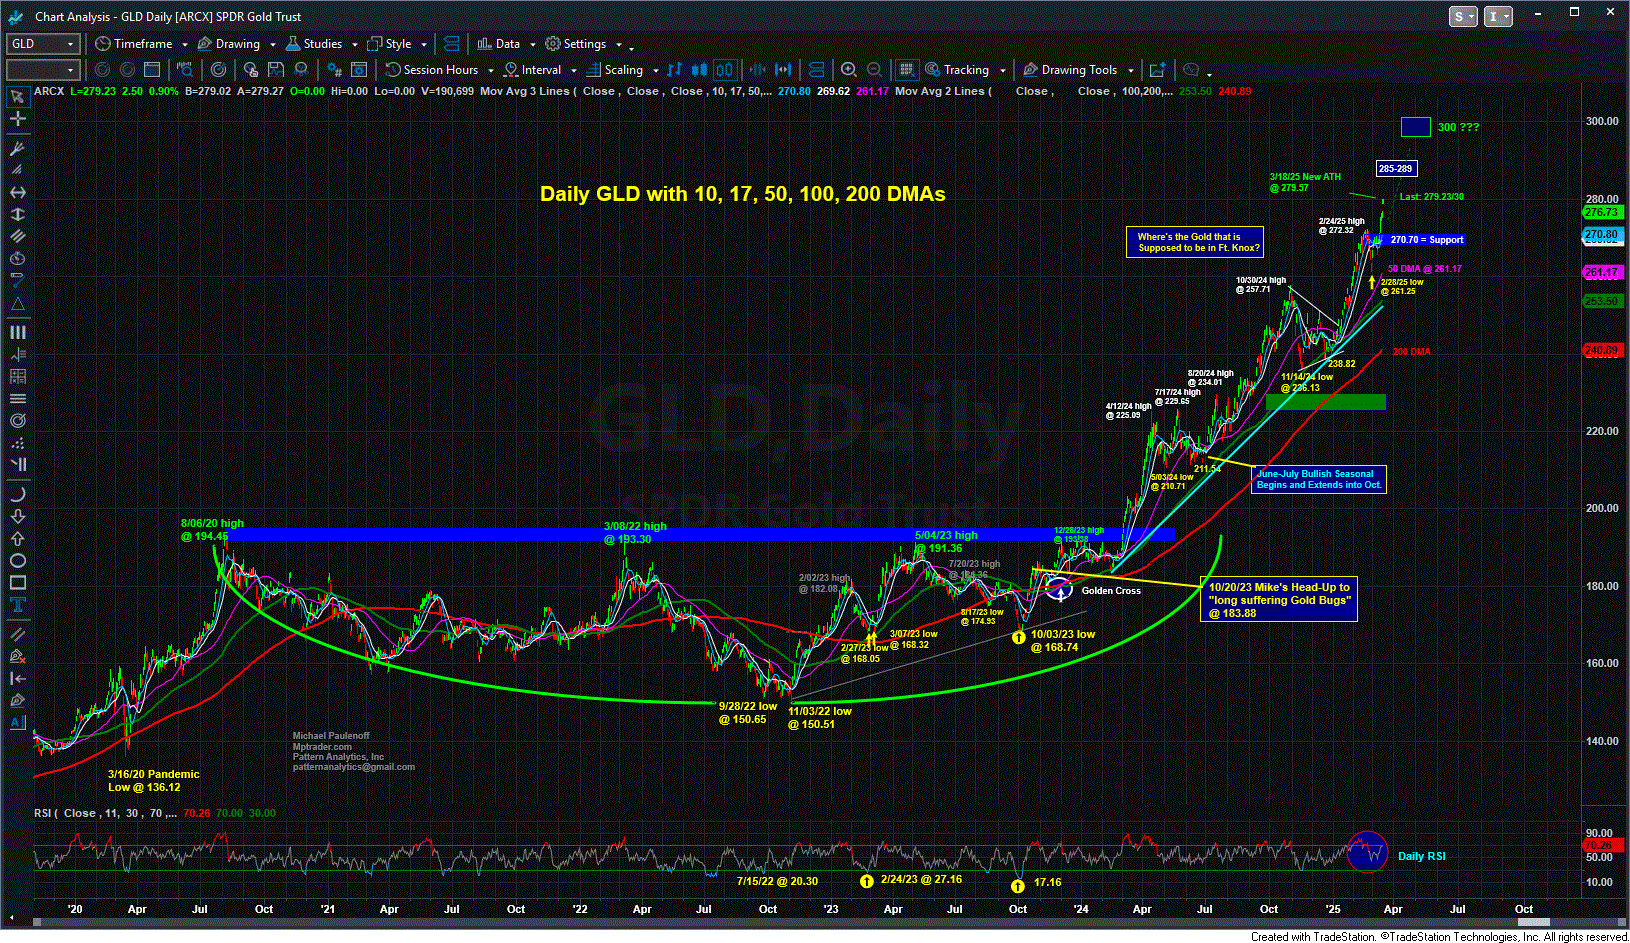Click the 240.89 red price label on axis
The height and width of the screenshot is (943, 1630).
coord(1601,350)
